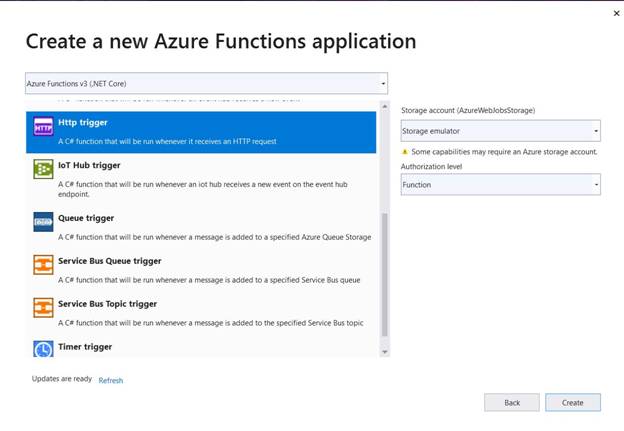Click the Service Bus Topic trigger icon
The image size is (624, 431).
43,308
